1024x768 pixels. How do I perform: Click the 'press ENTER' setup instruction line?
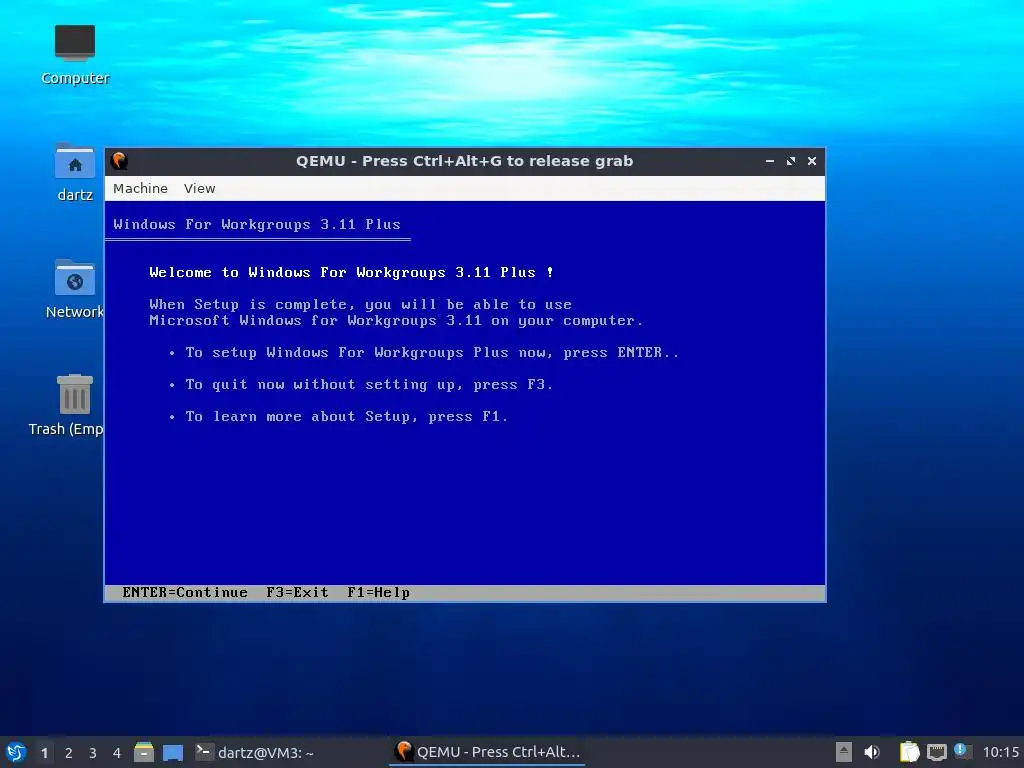click(x=432, y=353)
